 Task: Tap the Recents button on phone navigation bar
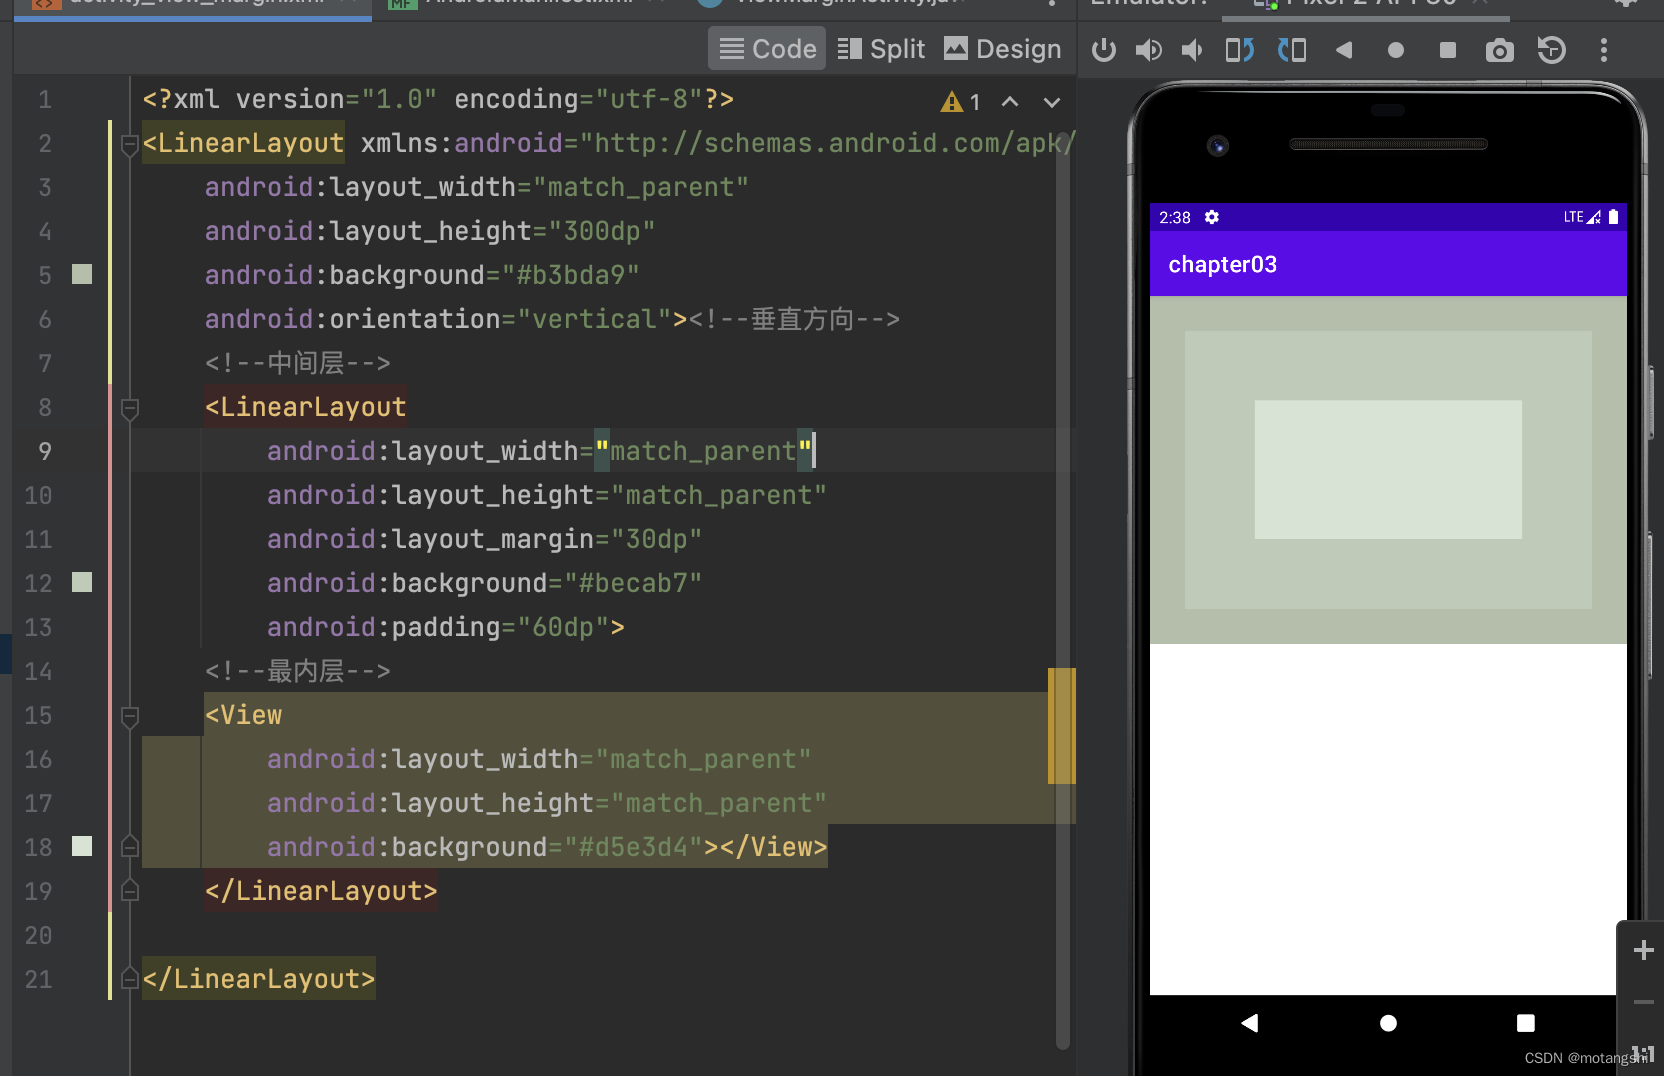click(1525, 1023)
